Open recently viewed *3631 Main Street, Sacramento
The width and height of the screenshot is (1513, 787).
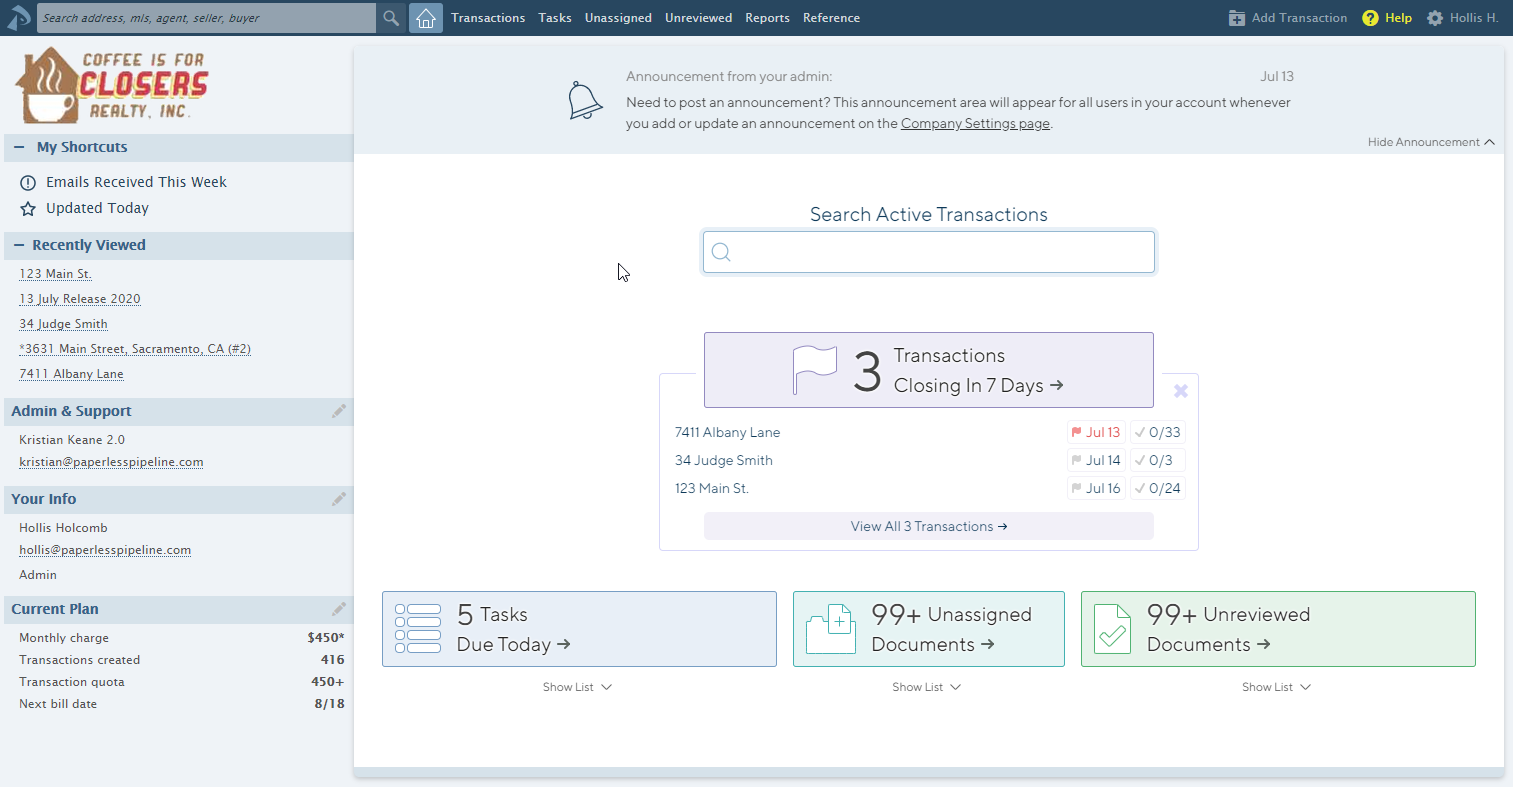(135, 349)
